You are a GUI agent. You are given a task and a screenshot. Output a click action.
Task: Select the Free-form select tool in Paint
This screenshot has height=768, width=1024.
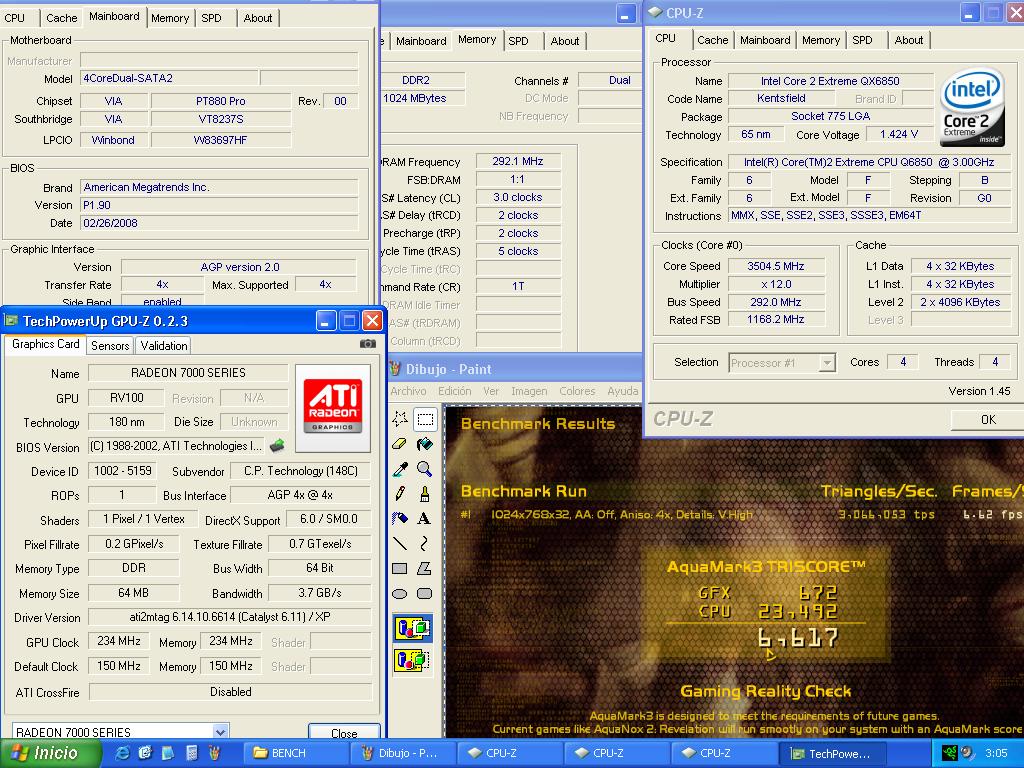[x=400, y=419]
